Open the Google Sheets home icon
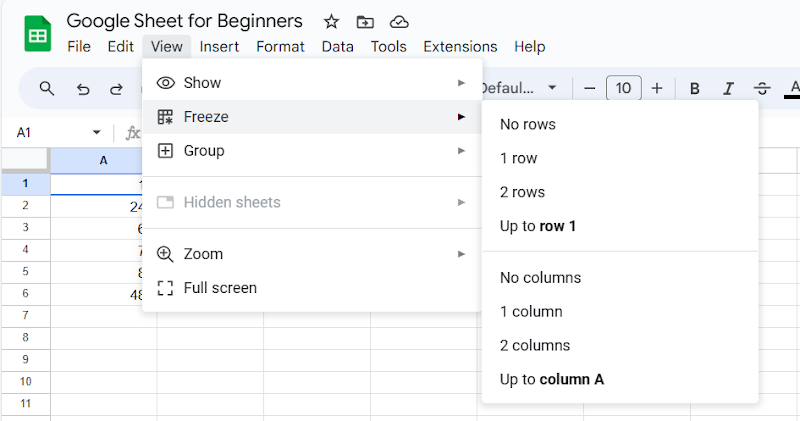The image size is (800, 421). pyautogui.click(x=38, y=34)
